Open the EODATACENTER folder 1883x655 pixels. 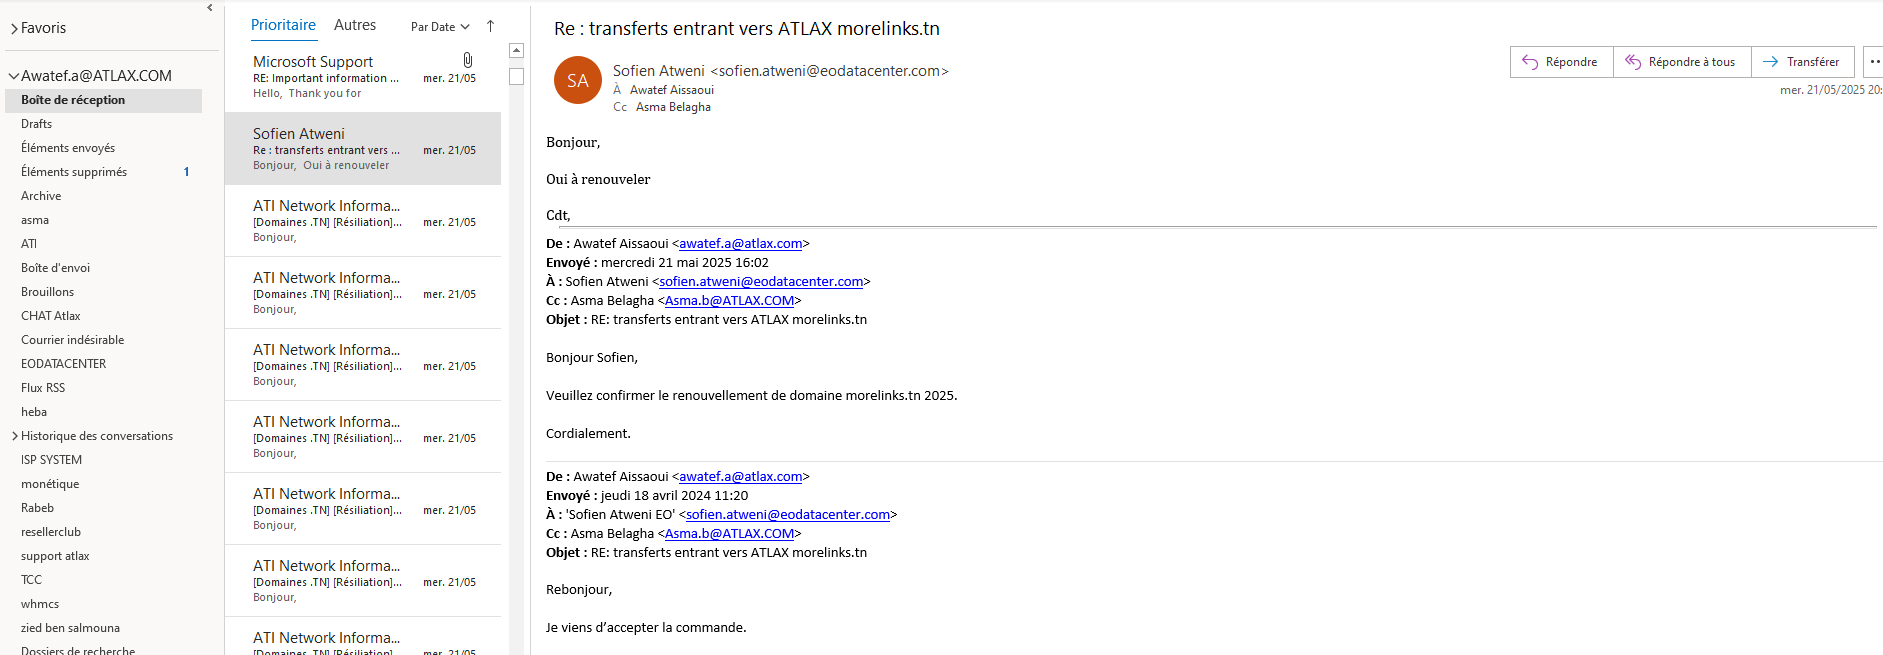tap(63, 364)
